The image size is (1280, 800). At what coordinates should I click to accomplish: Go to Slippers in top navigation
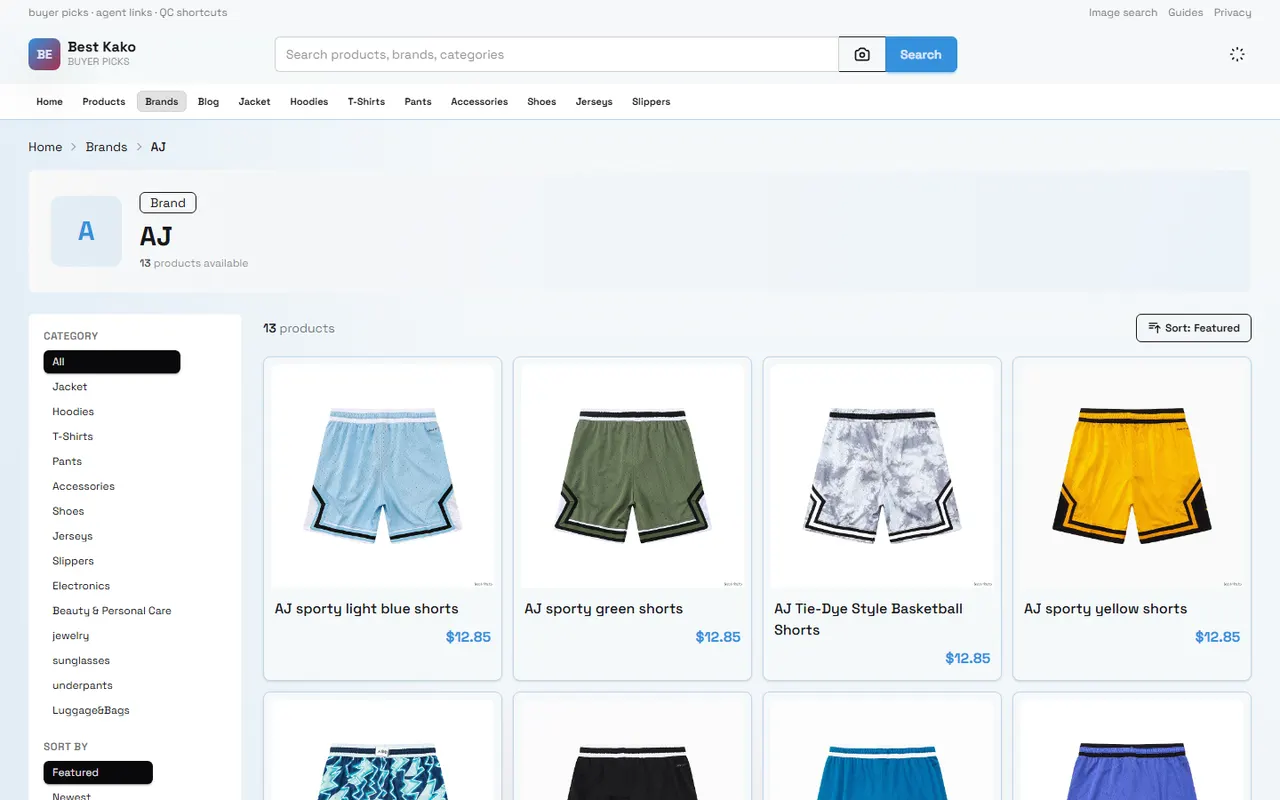(x=651, y=102)
